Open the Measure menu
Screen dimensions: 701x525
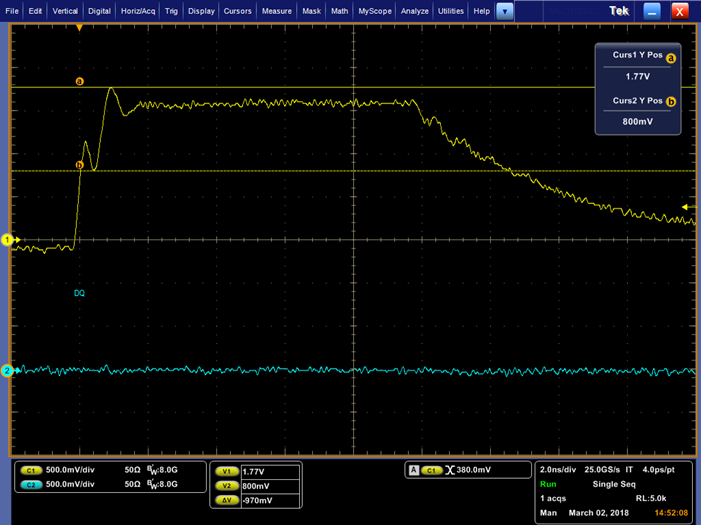click(x=277, y=11)
